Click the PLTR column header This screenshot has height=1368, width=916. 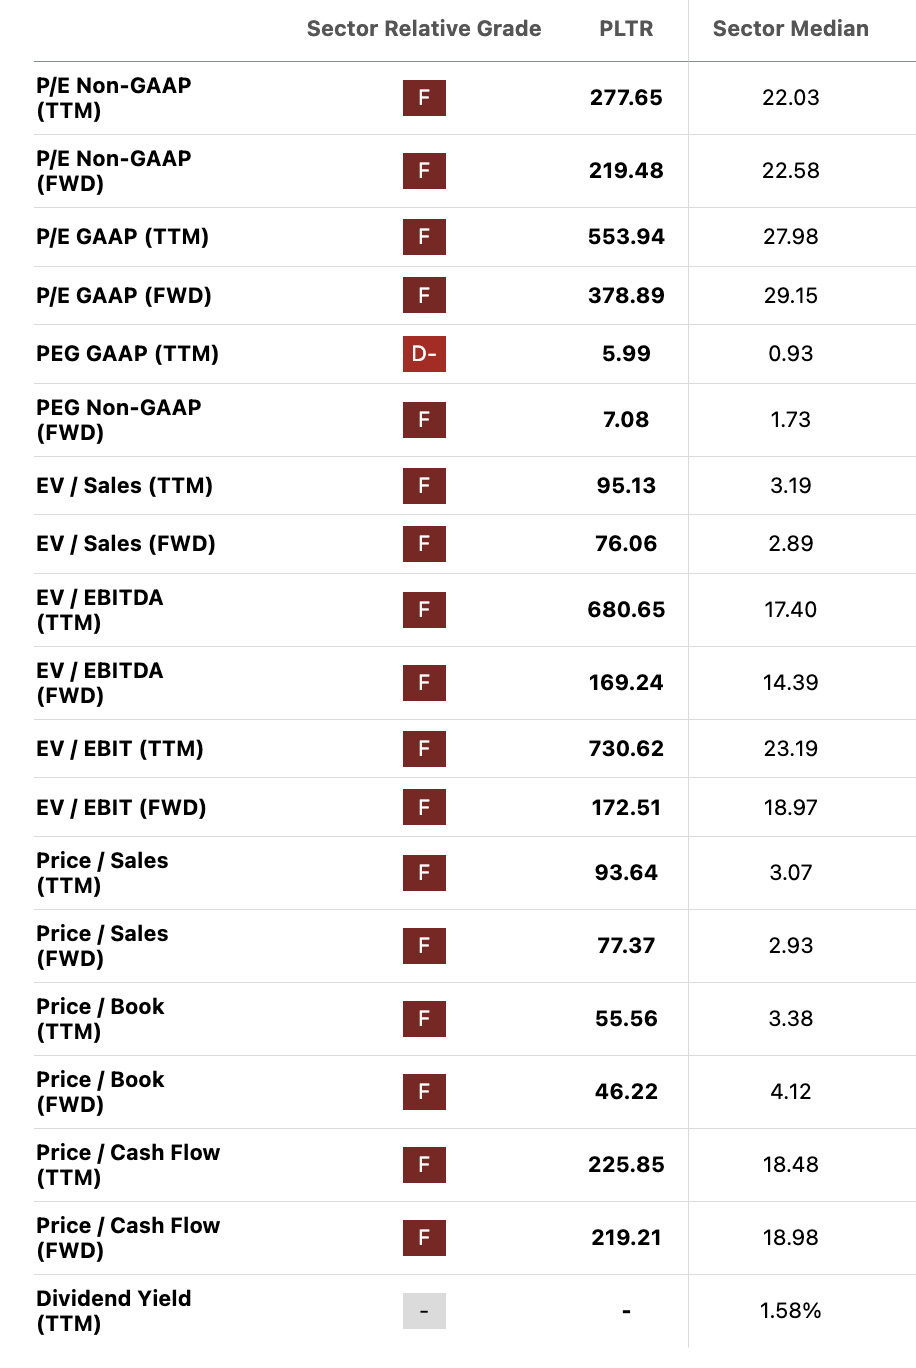626,29
